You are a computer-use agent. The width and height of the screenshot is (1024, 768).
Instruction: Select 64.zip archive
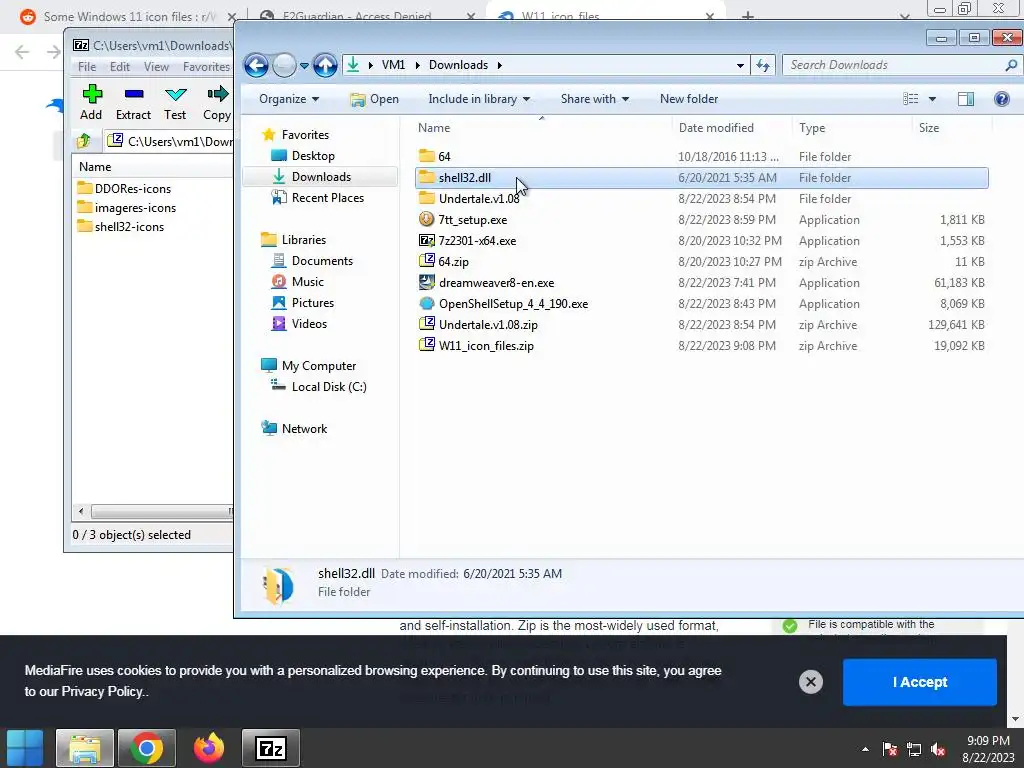(x=701, y=261)
